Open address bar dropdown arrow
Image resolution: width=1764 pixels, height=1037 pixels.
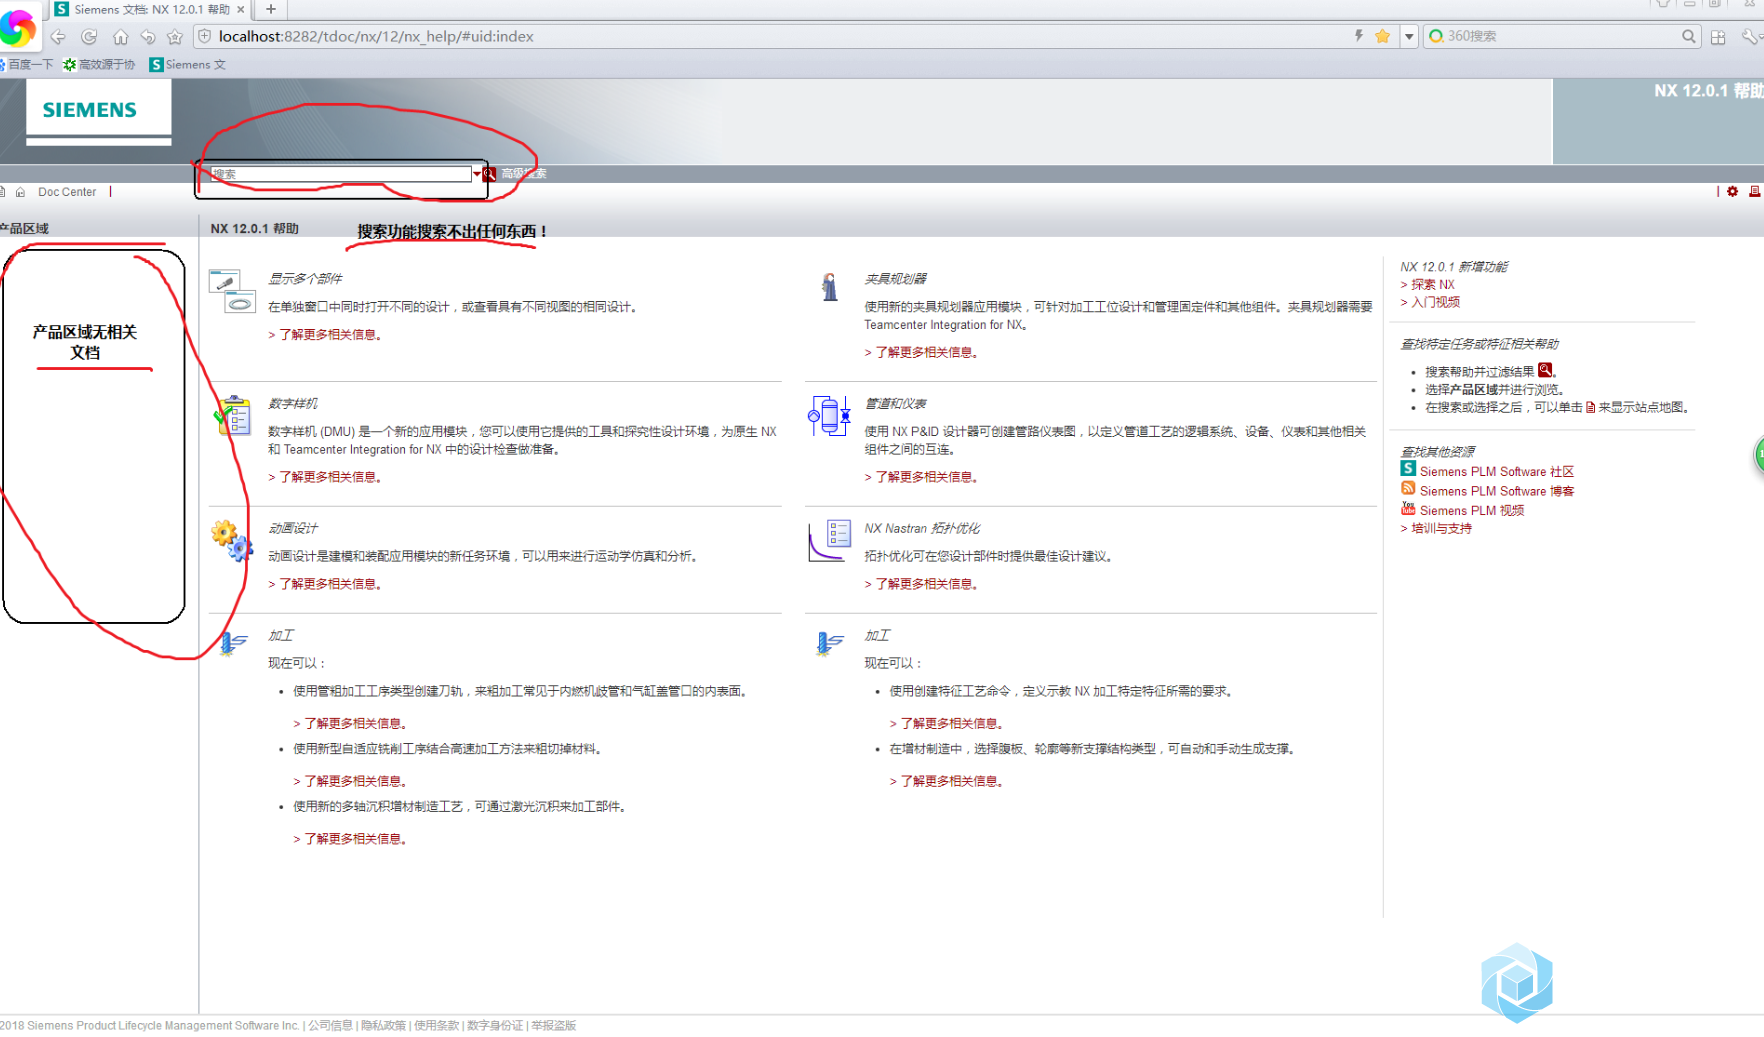(1409, 36)
